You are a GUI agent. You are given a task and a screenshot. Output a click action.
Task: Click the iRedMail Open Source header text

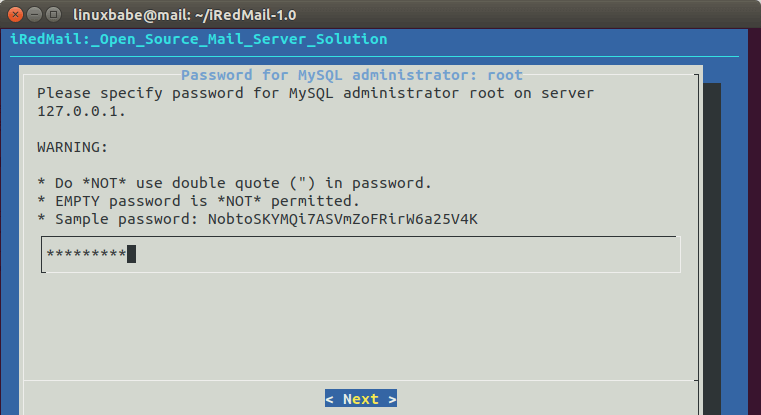198,40
